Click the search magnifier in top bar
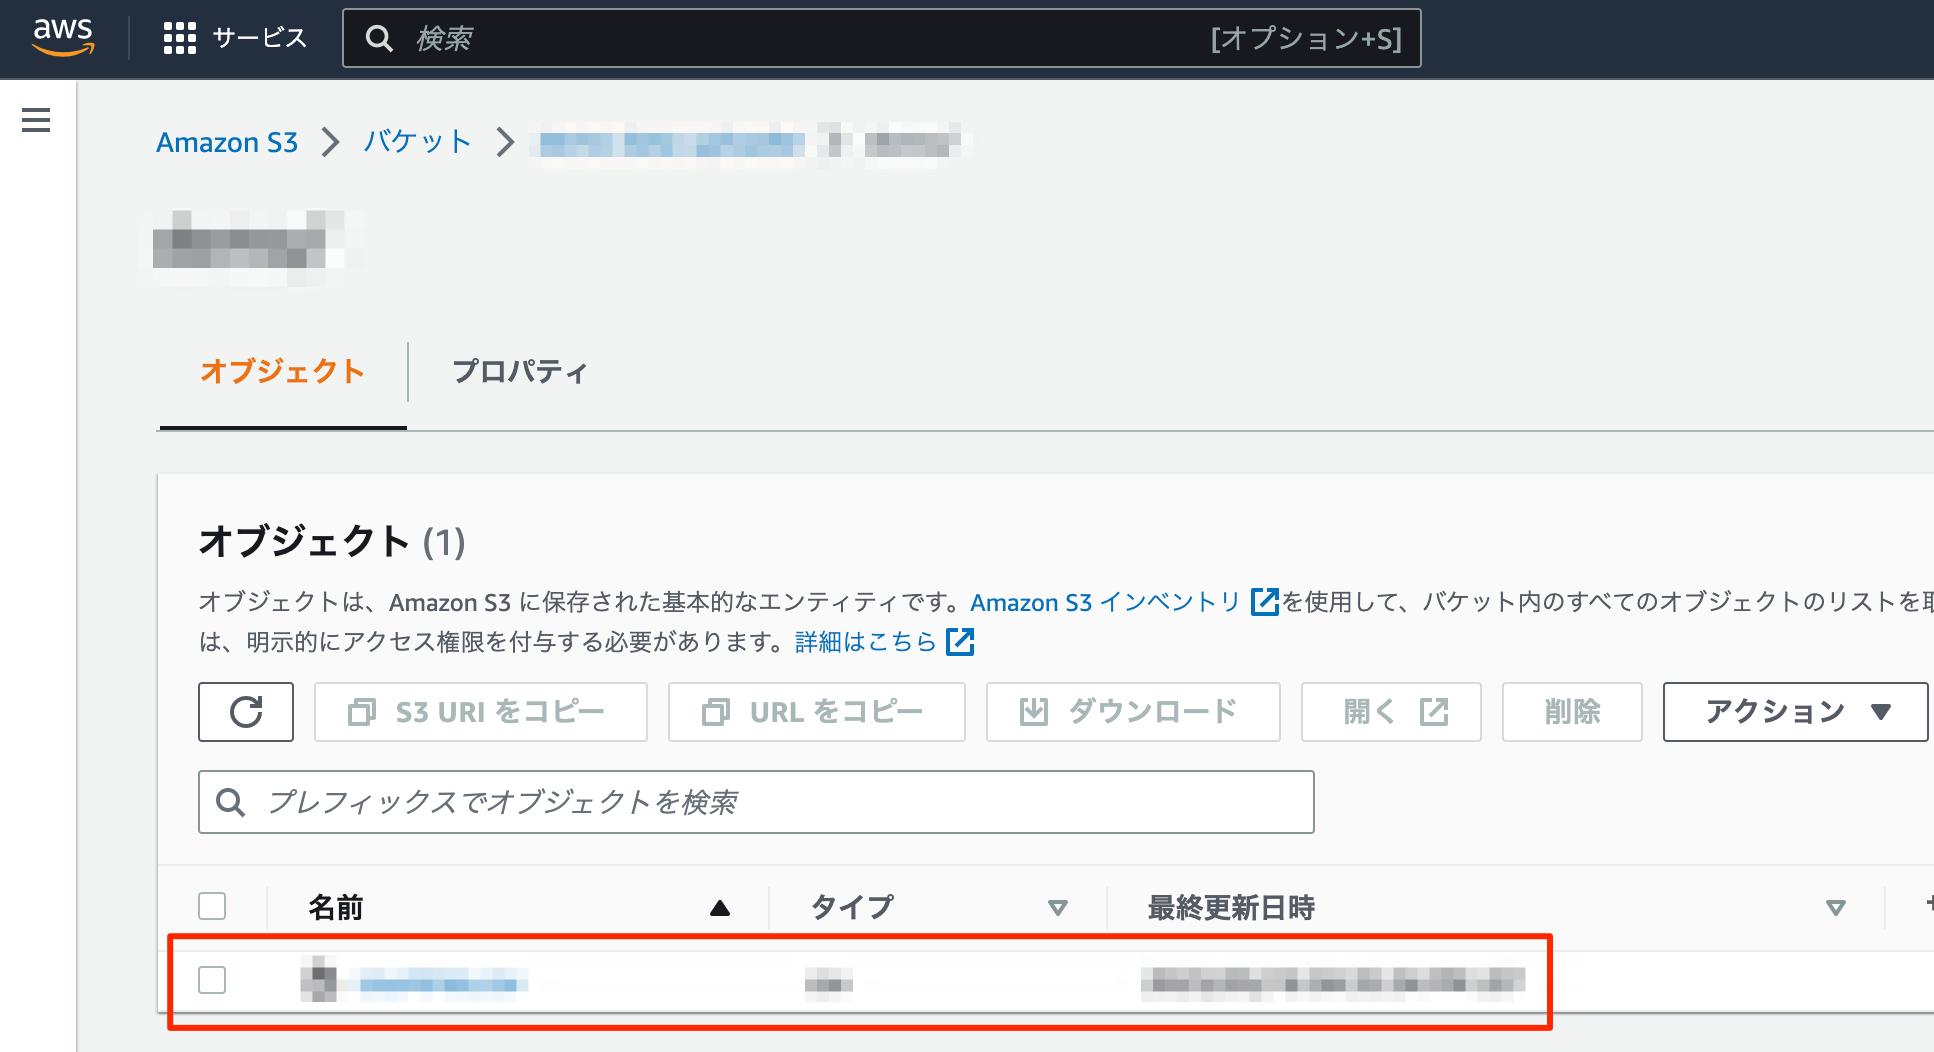Image resolution: width=1934 pixels, height=1052 pixels. pos(379,38)
